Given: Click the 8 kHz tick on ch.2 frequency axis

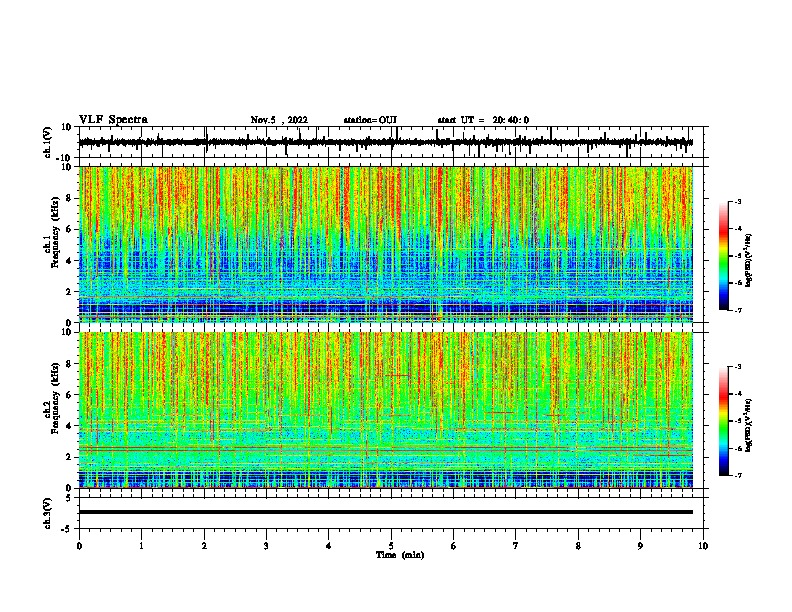Looking at the screenshot, I should click(x=69, y=364).
